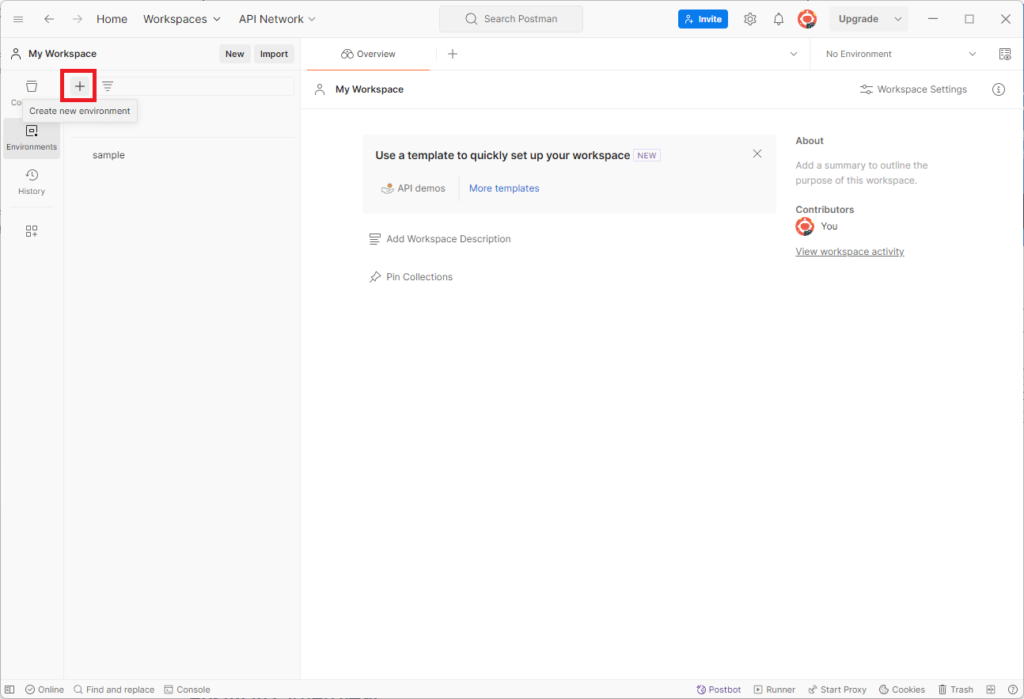Open the History sidebar section
Image resolution: width=1024 pixels, height=699 pixels.
31,182
